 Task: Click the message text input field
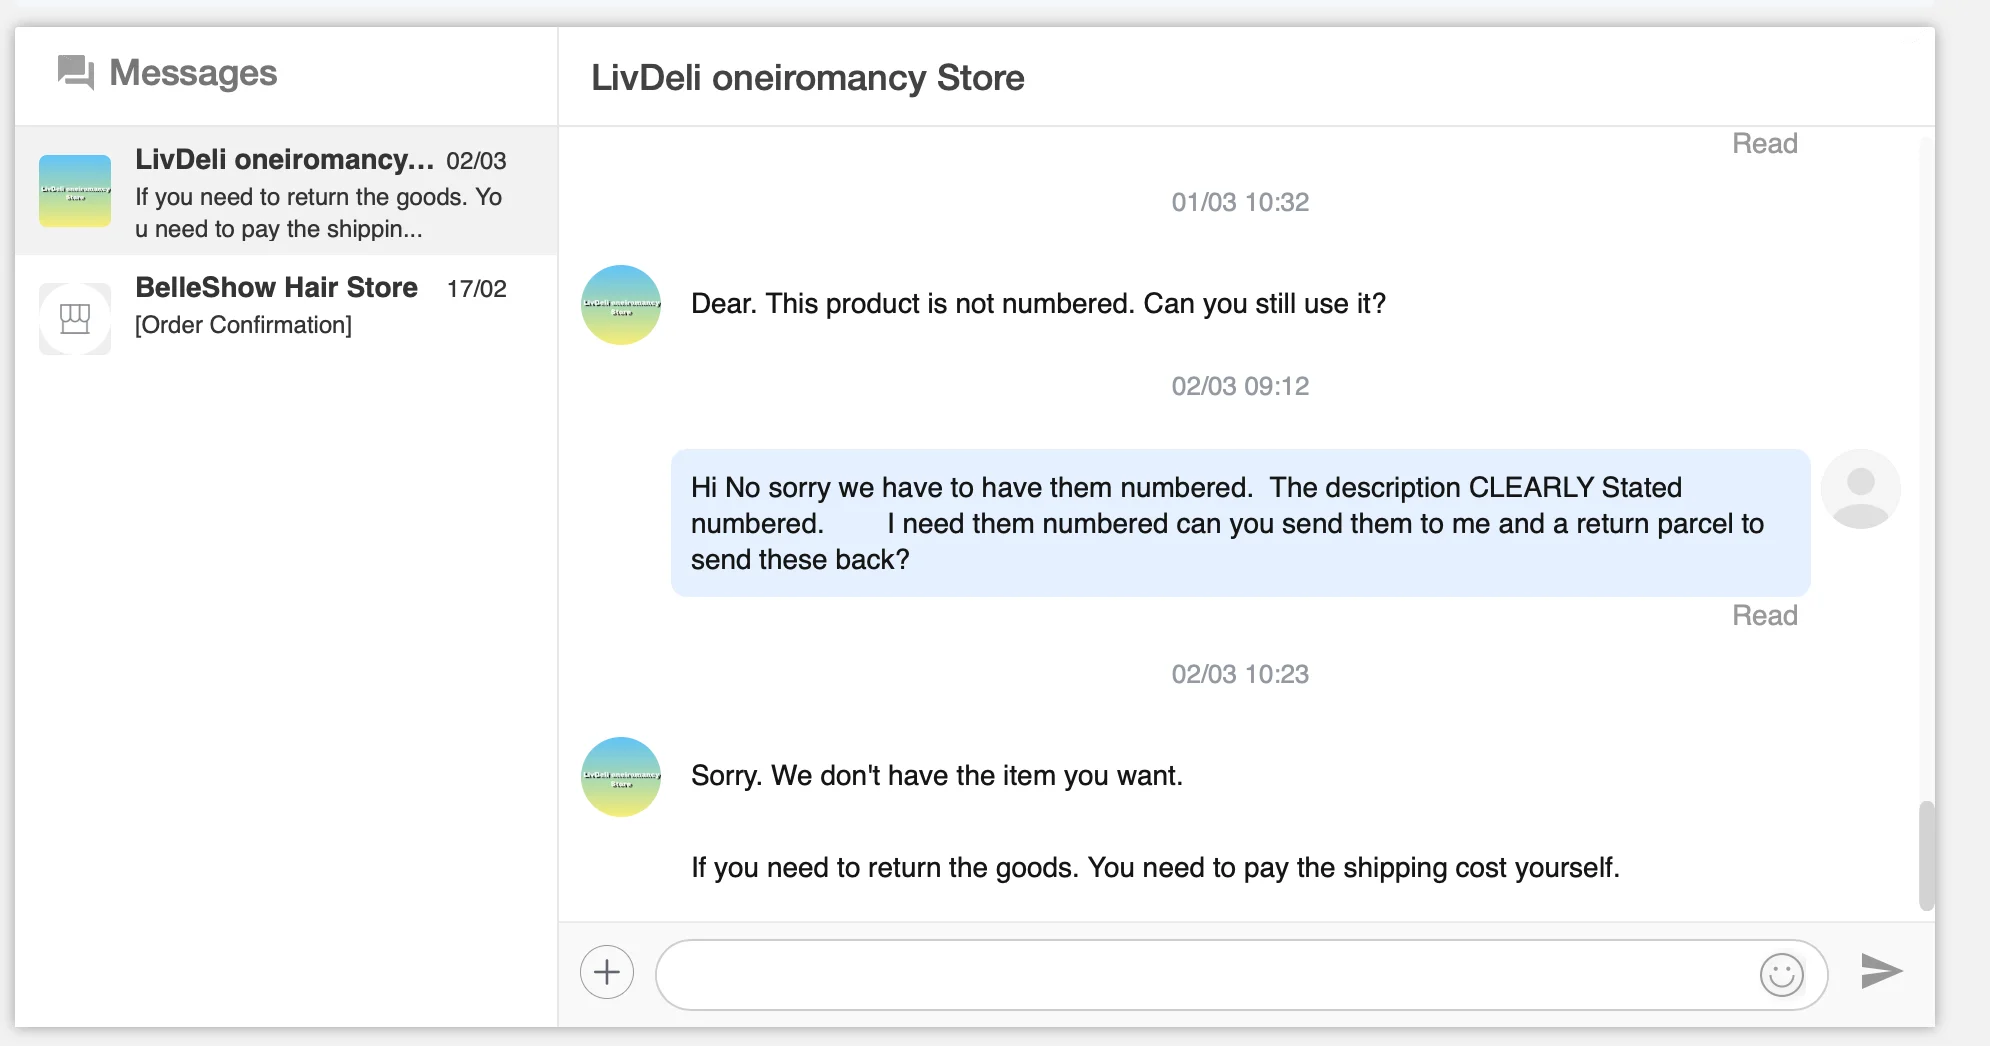click(x=1200, y=974)
